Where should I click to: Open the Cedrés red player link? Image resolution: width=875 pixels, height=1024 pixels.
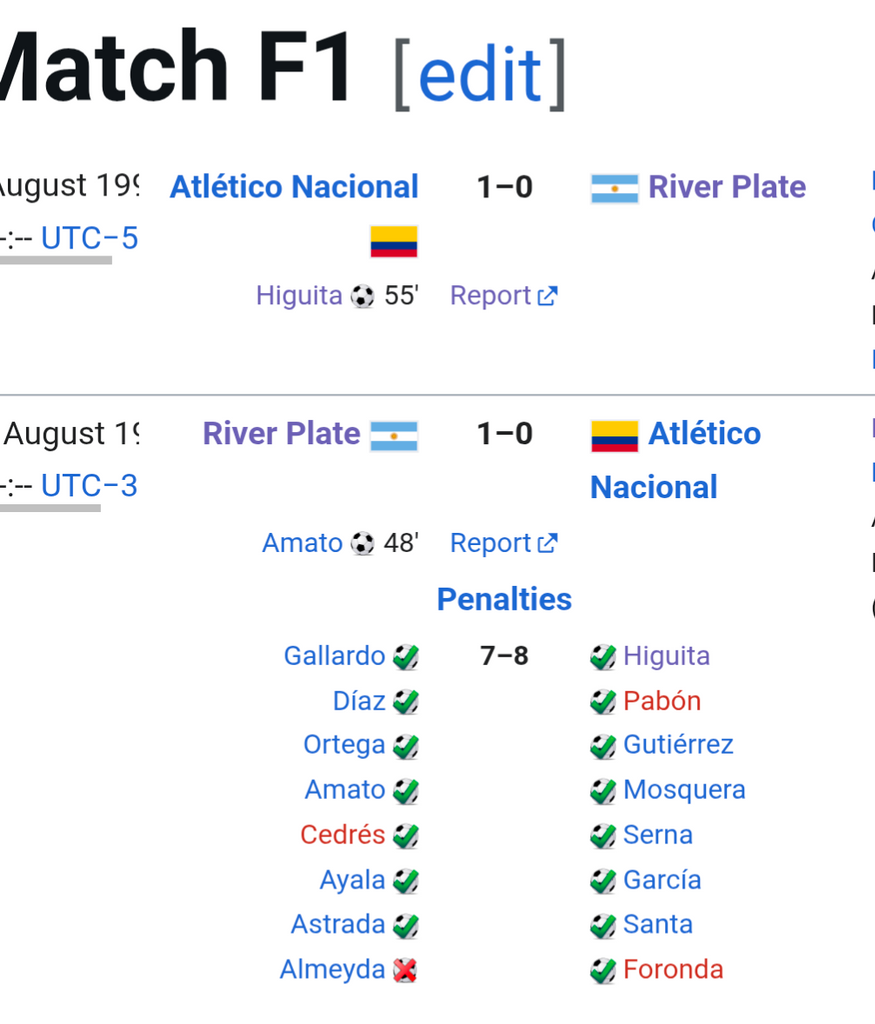coord(342,835)
